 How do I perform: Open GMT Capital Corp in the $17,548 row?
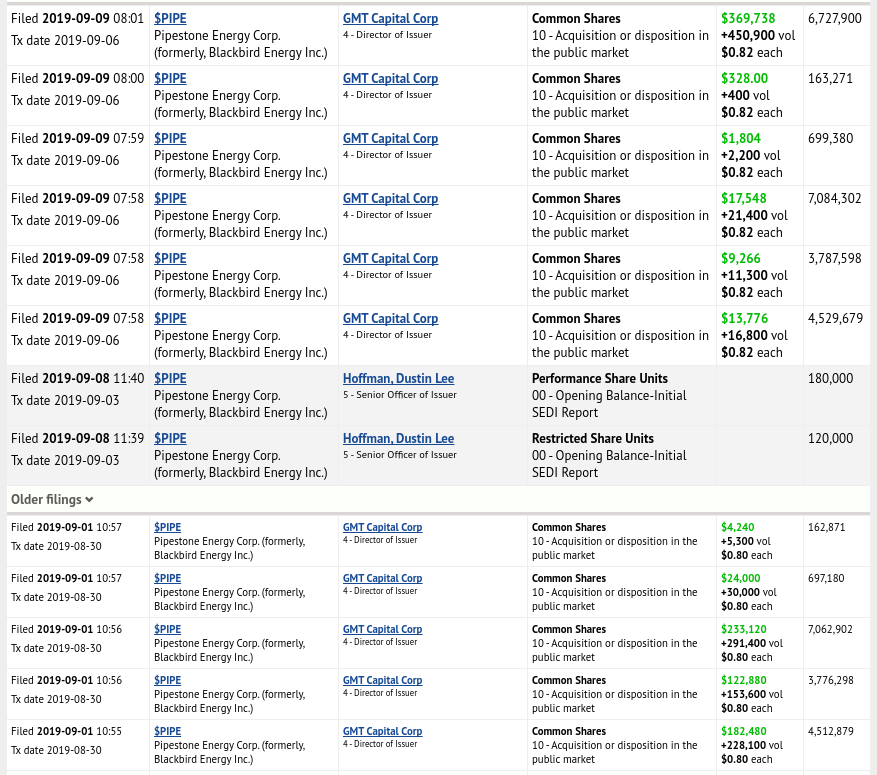[390, 199]
